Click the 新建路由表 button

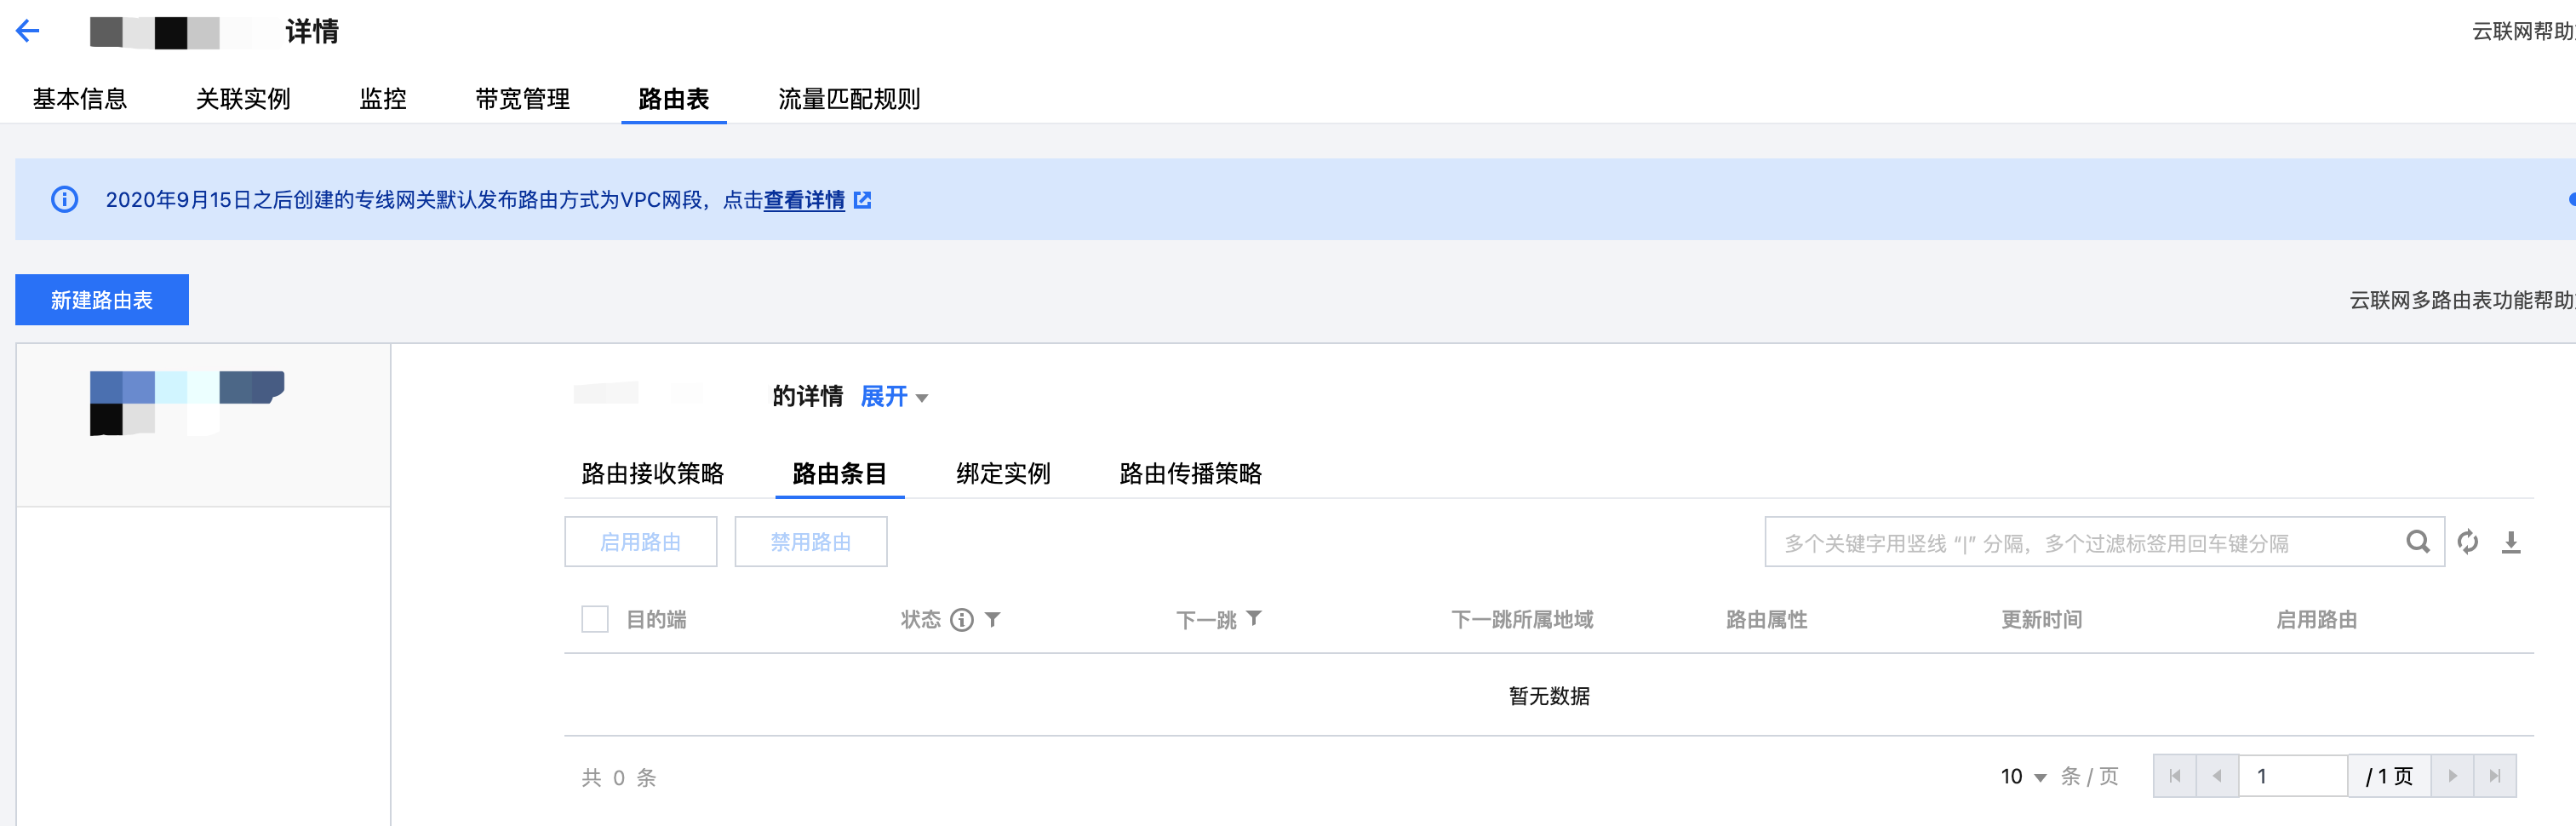coord(102,300)
